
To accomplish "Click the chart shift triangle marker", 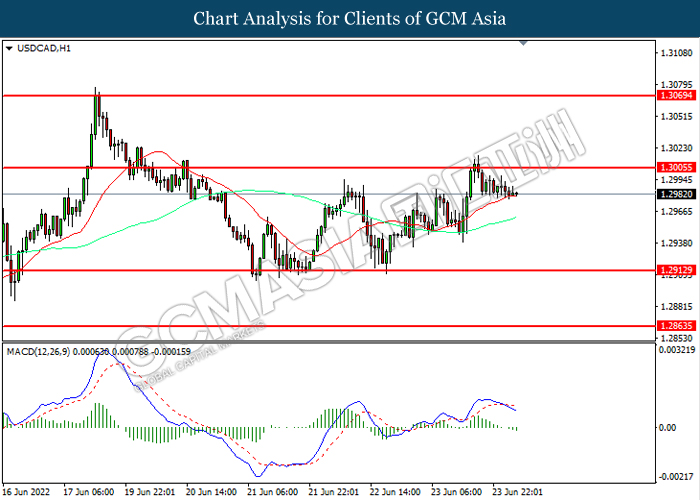I will [523, 43].
